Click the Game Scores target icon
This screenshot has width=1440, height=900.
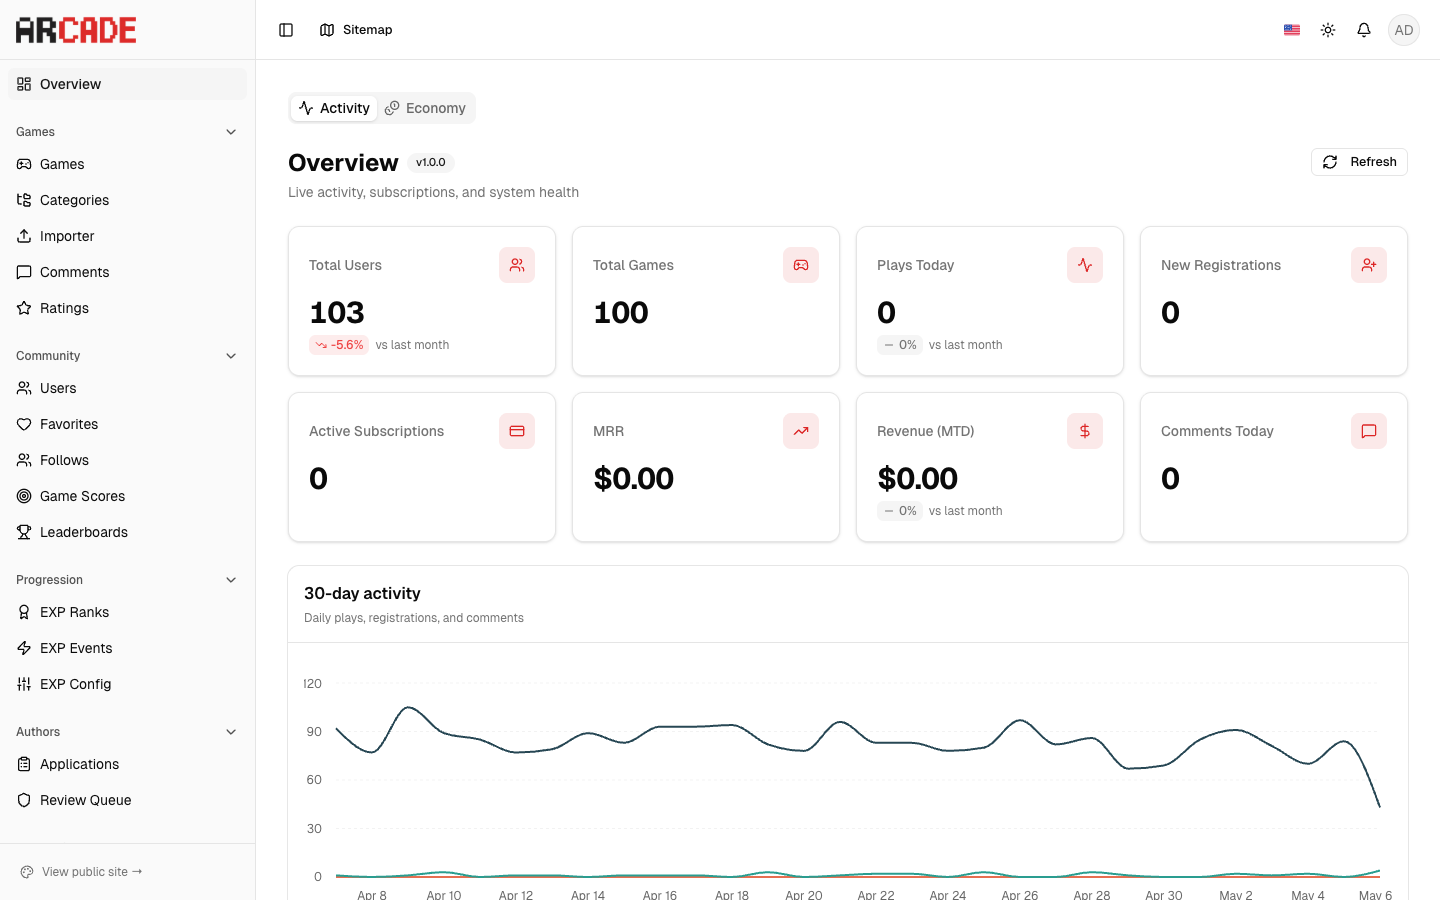(24, 496)
